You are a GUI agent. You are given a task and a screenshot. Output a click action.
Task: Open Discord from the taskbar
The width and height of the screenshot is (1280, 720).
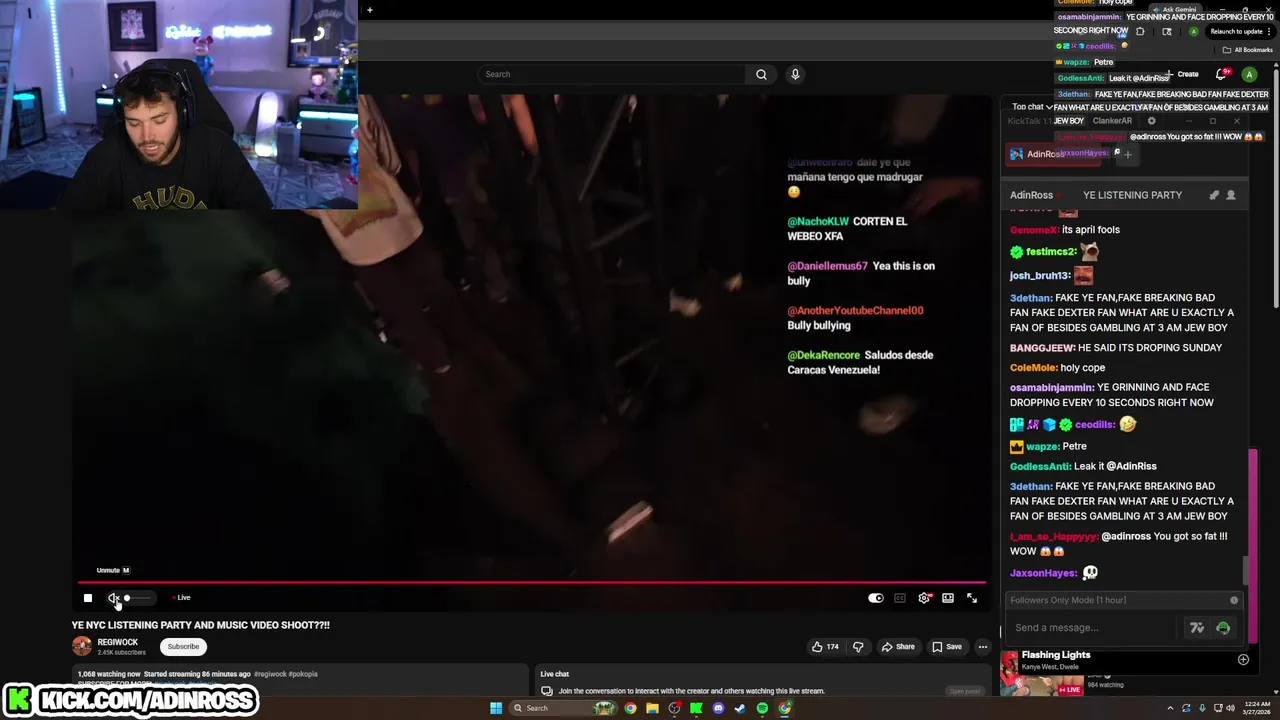[718, 708]
